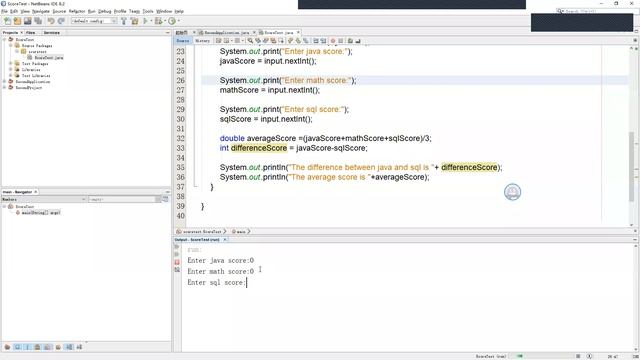Toggle Rectangular Selection editor icon
This screenshot has width=640, height=360.
tap(281, 41)
